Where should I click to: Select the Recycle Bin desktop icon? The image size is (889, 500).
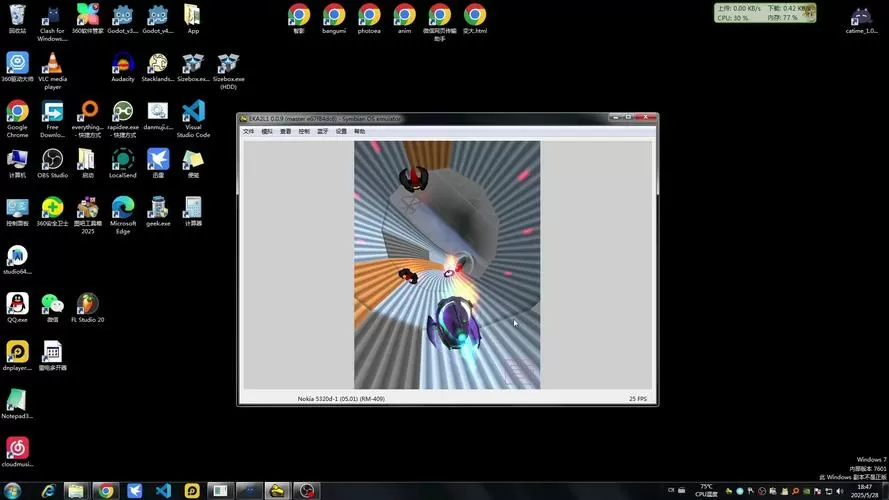pyautogui.click(x=18, y=19)
